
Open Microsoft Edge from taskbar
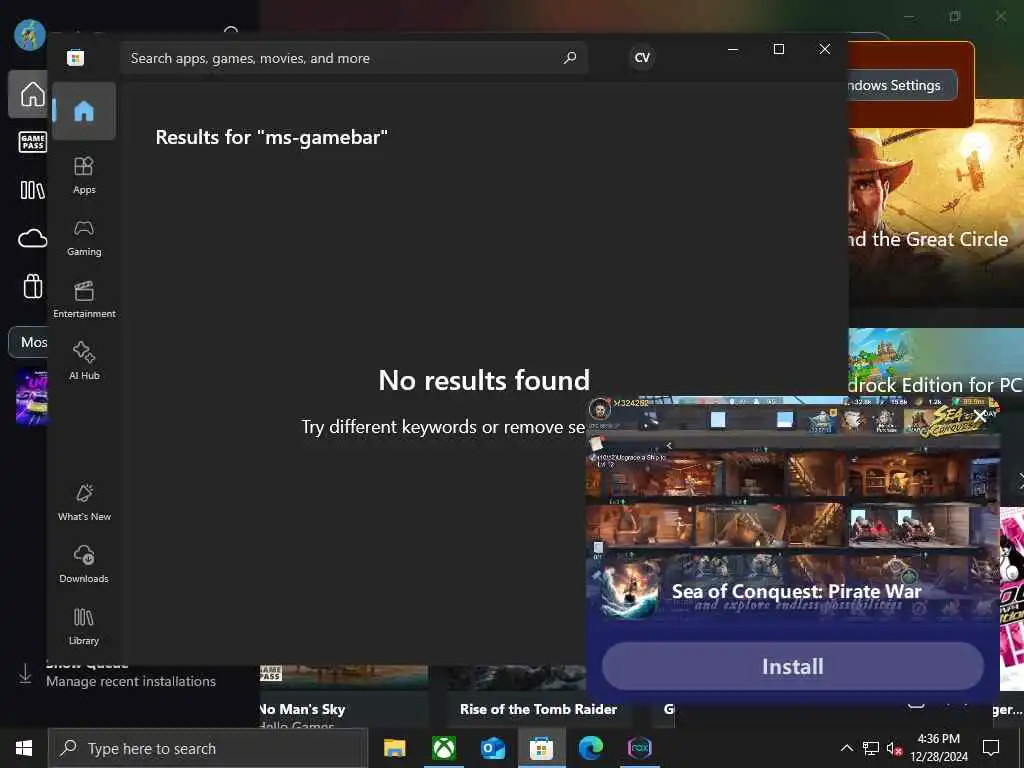[x=591, y=748]
